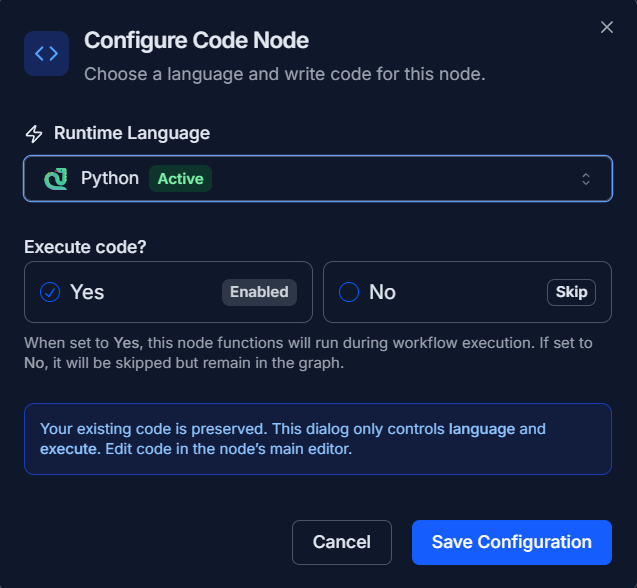Click the Execute code? label

coord(85,247)
